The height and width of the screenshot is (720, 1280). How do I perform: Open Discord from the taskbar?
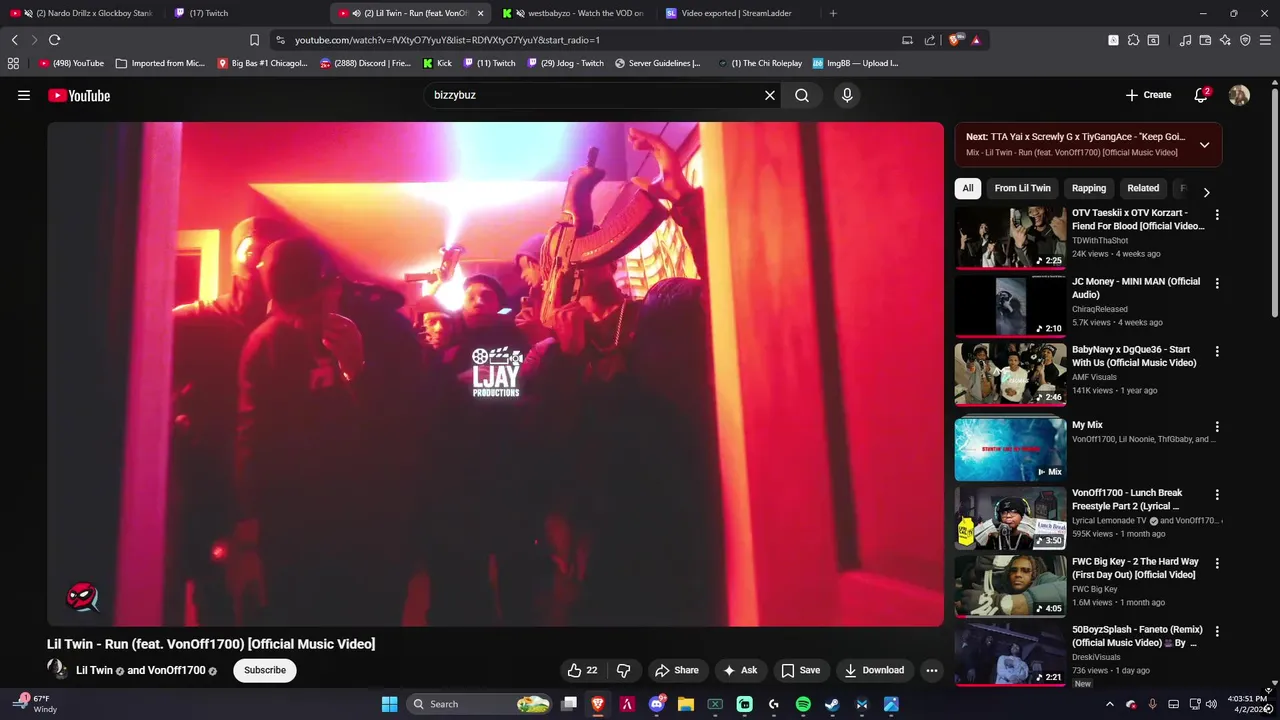657,704
